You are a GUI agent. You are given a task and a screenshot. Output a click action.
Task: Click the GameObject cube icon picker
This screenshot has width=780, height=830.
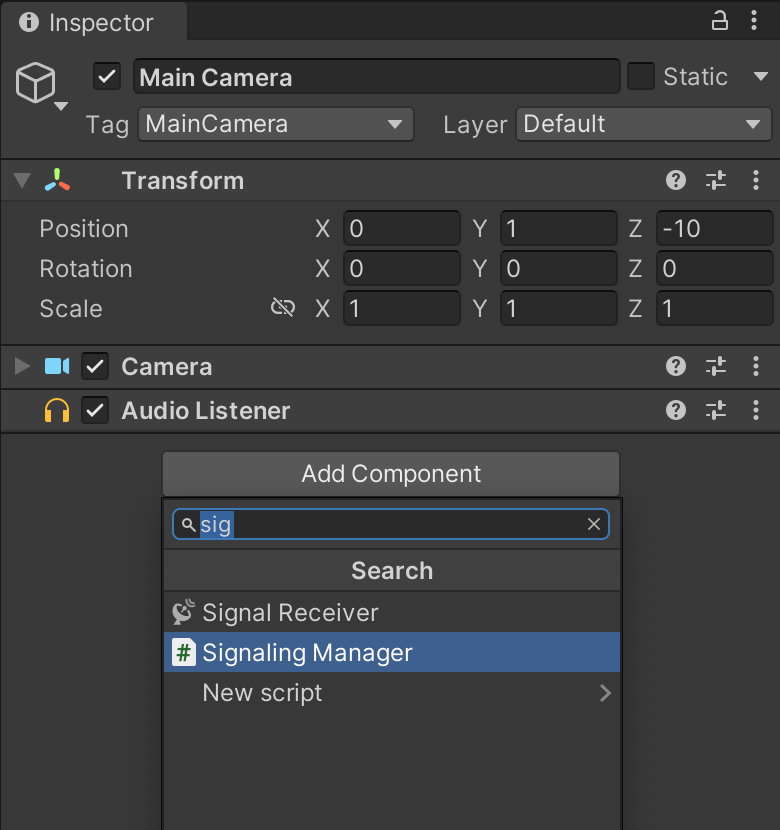[x=35, y=82]
